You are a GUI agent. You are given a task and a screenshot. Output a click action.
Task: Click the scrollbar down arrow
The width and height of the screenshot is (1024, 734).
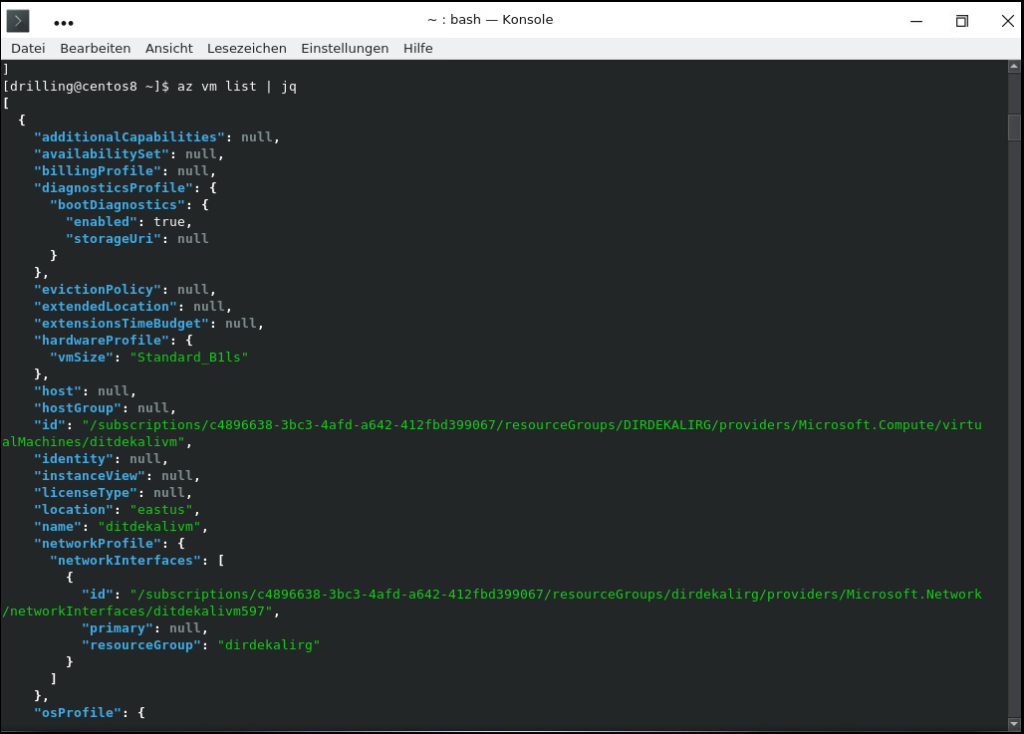[x=1014, y=724]
